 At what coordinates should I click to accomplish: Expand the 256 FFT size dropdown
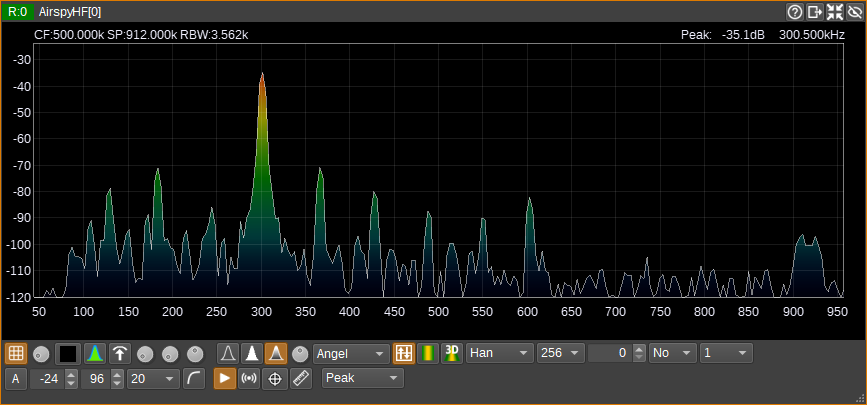click(561, 353)
